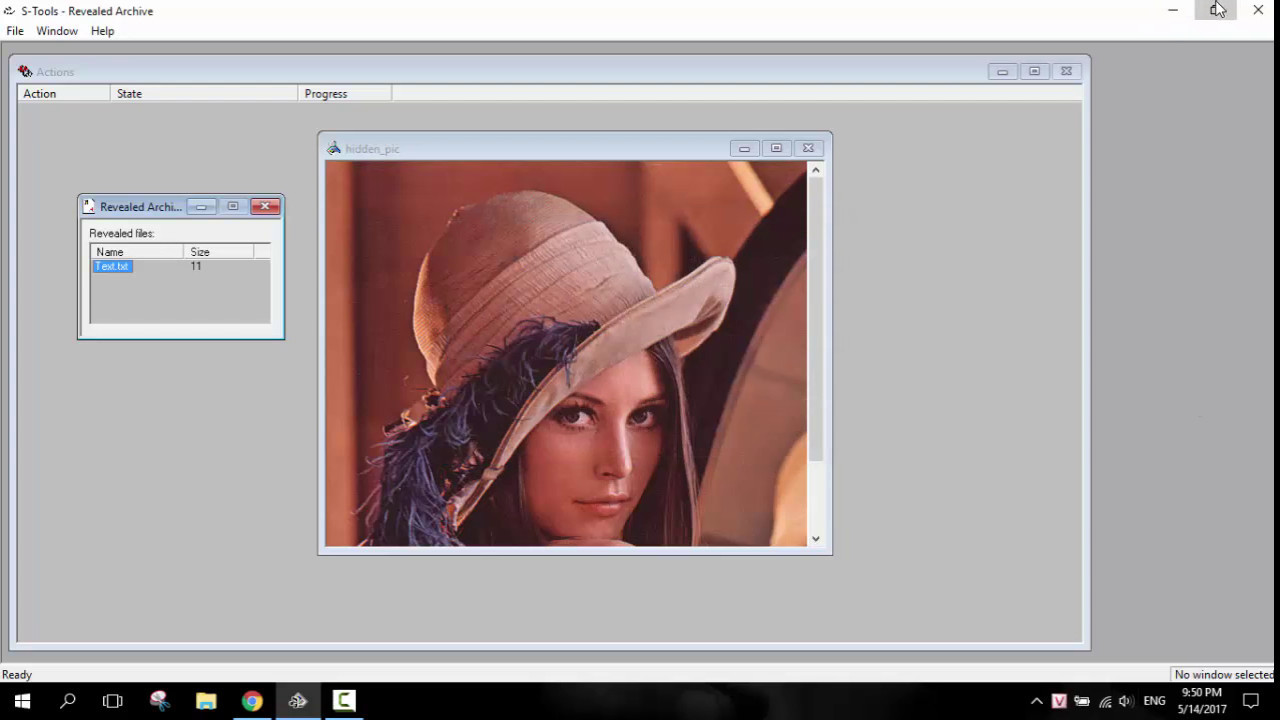
Task: Open the Windows Start menu
Action: click(x=22, y=701)
